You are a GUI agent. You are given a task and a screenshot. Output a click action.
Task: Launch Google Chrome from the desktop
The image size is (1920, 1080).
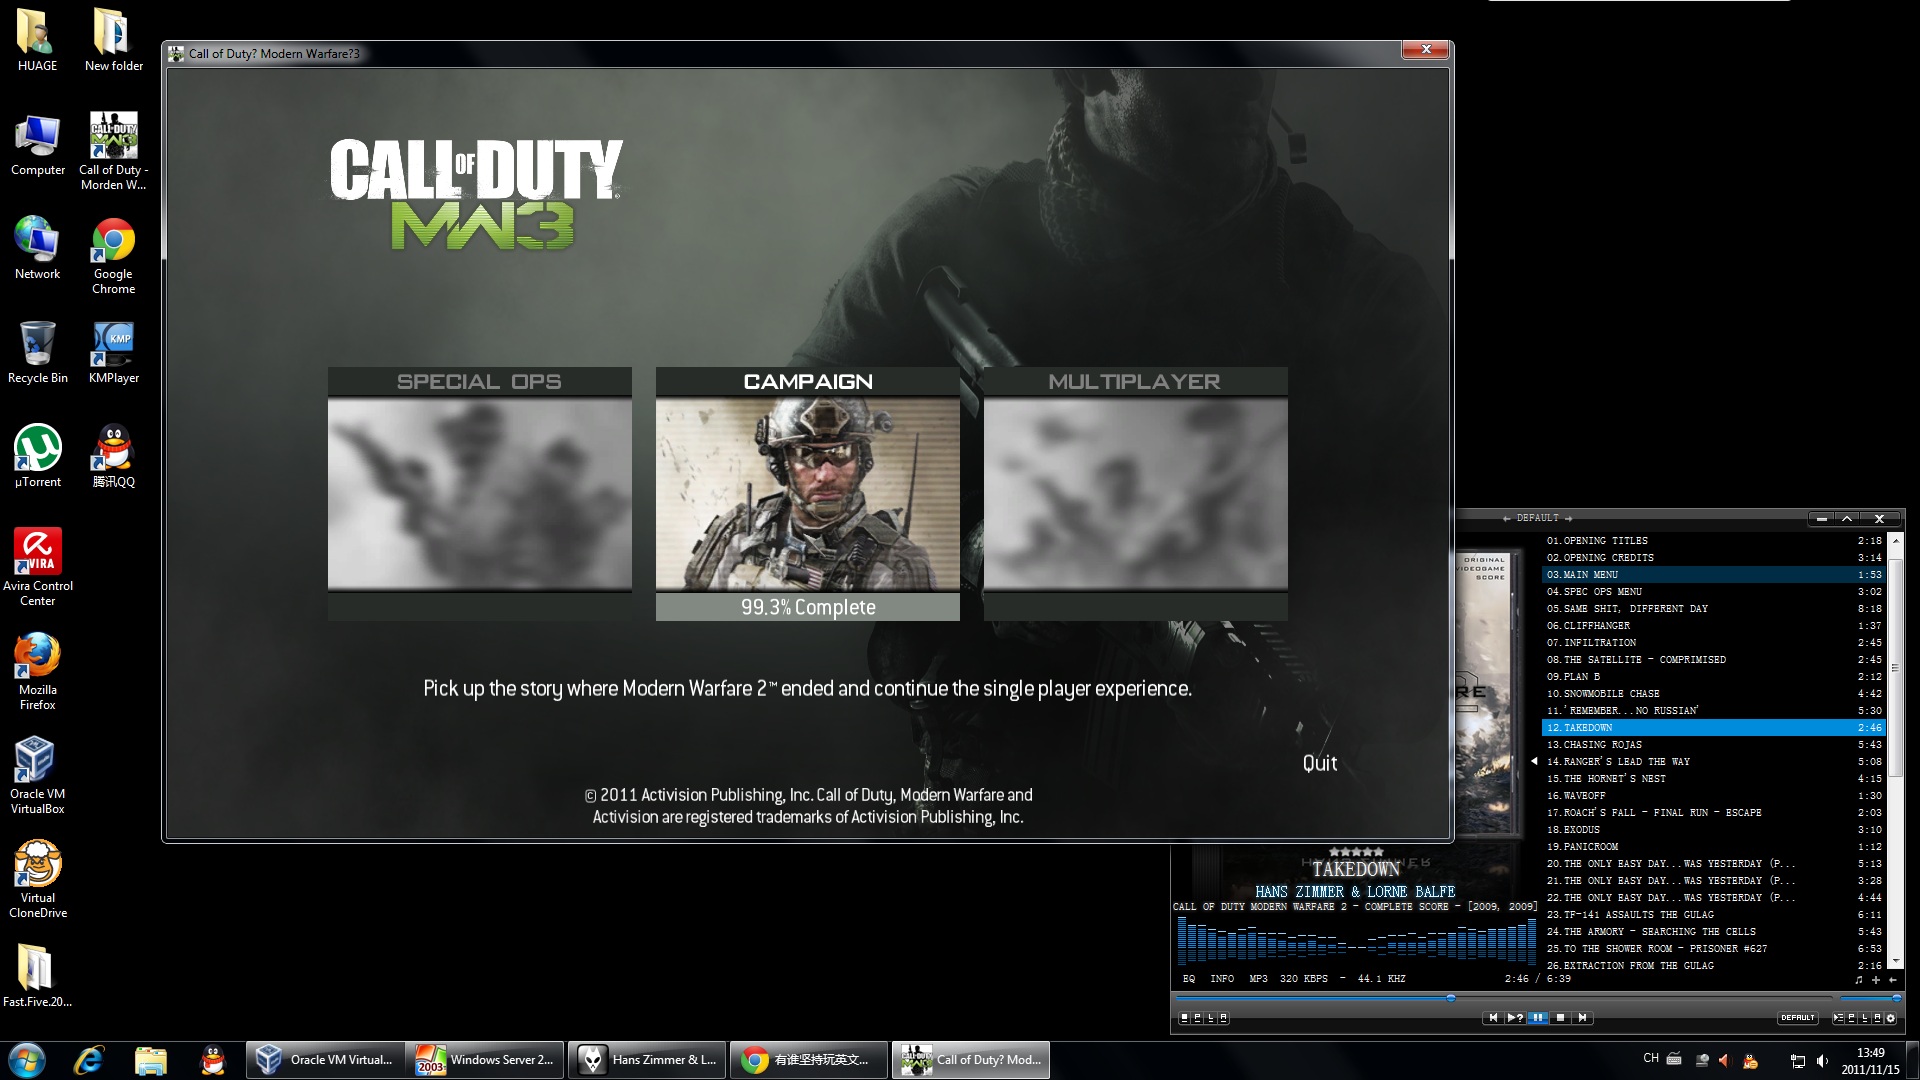coord(113,256)
